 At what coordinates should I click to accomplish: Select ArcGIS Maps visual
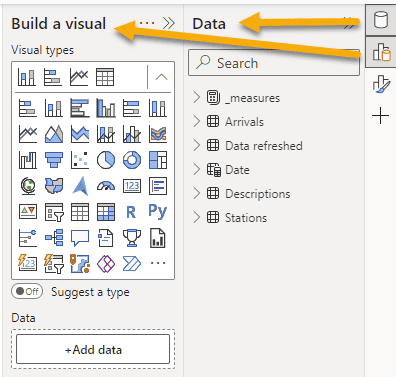(x=80, y=263)
